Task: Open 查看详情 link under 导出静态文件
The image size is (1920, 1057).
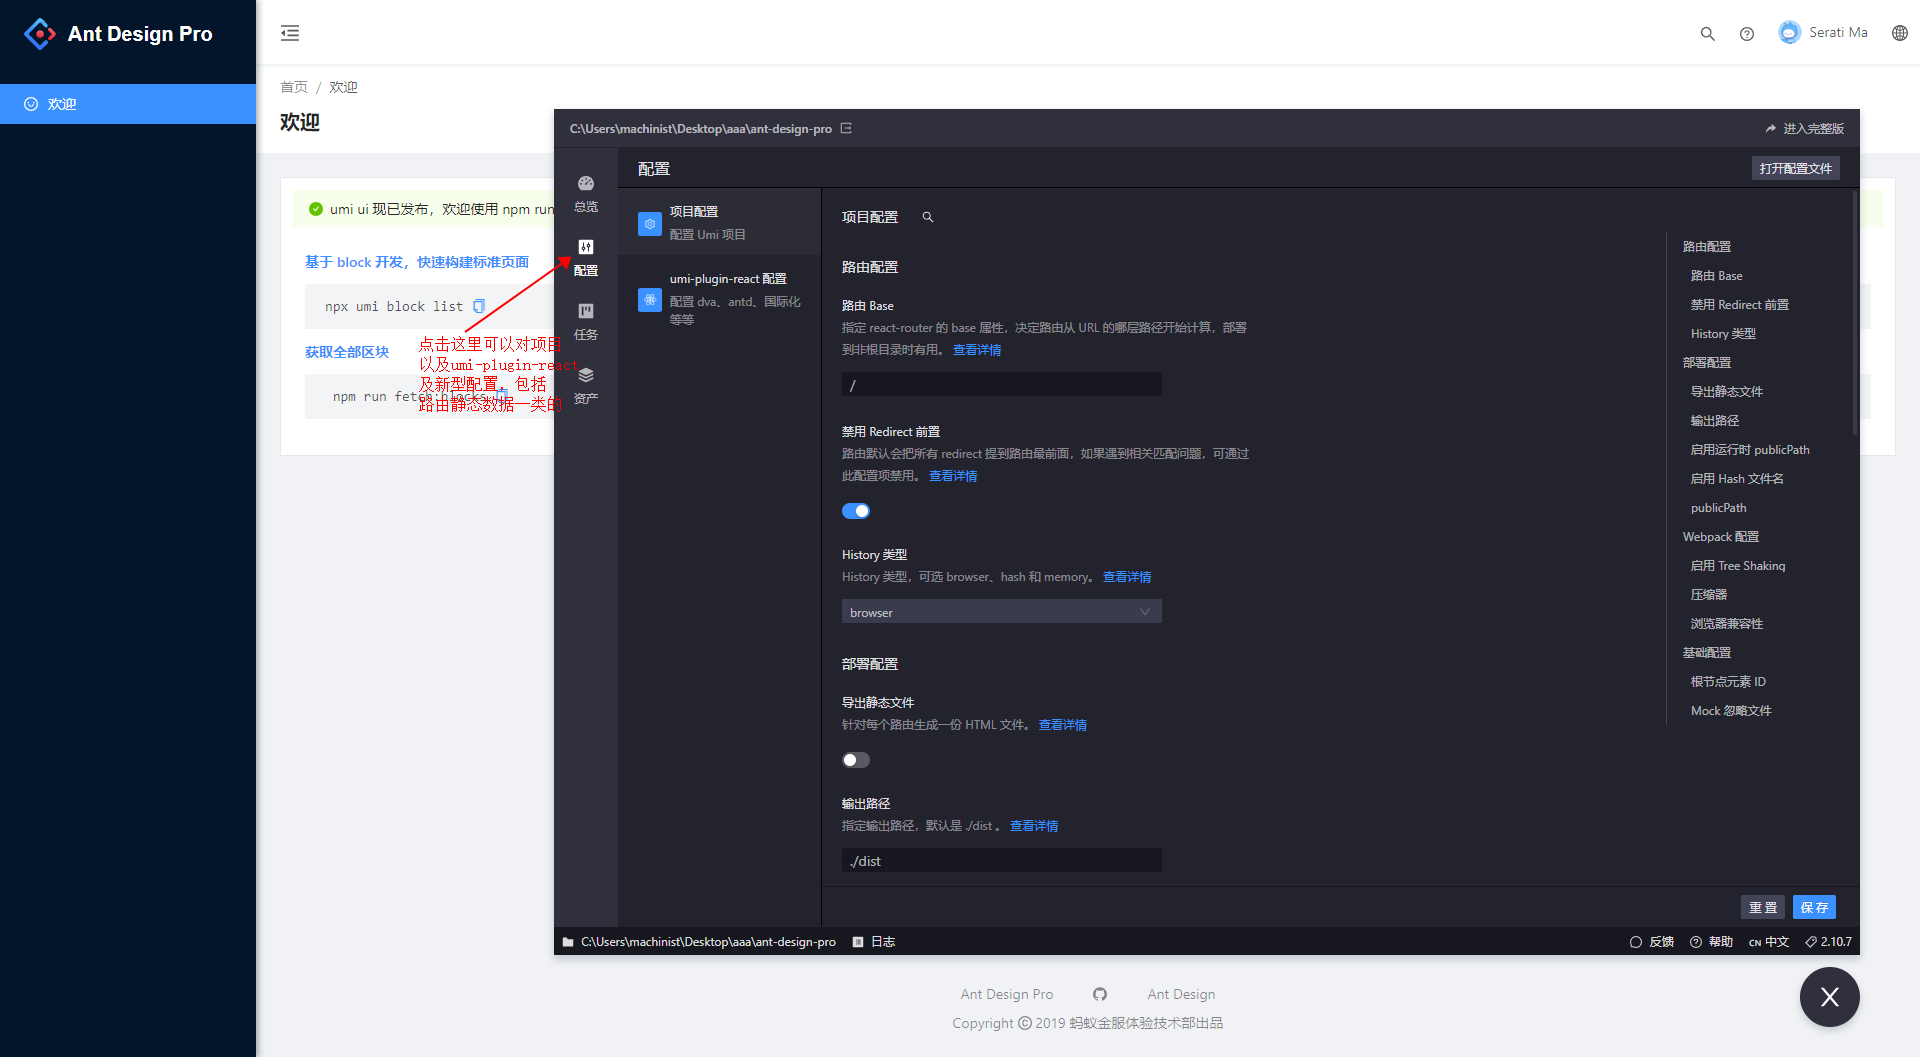Action: point(1063,725)
